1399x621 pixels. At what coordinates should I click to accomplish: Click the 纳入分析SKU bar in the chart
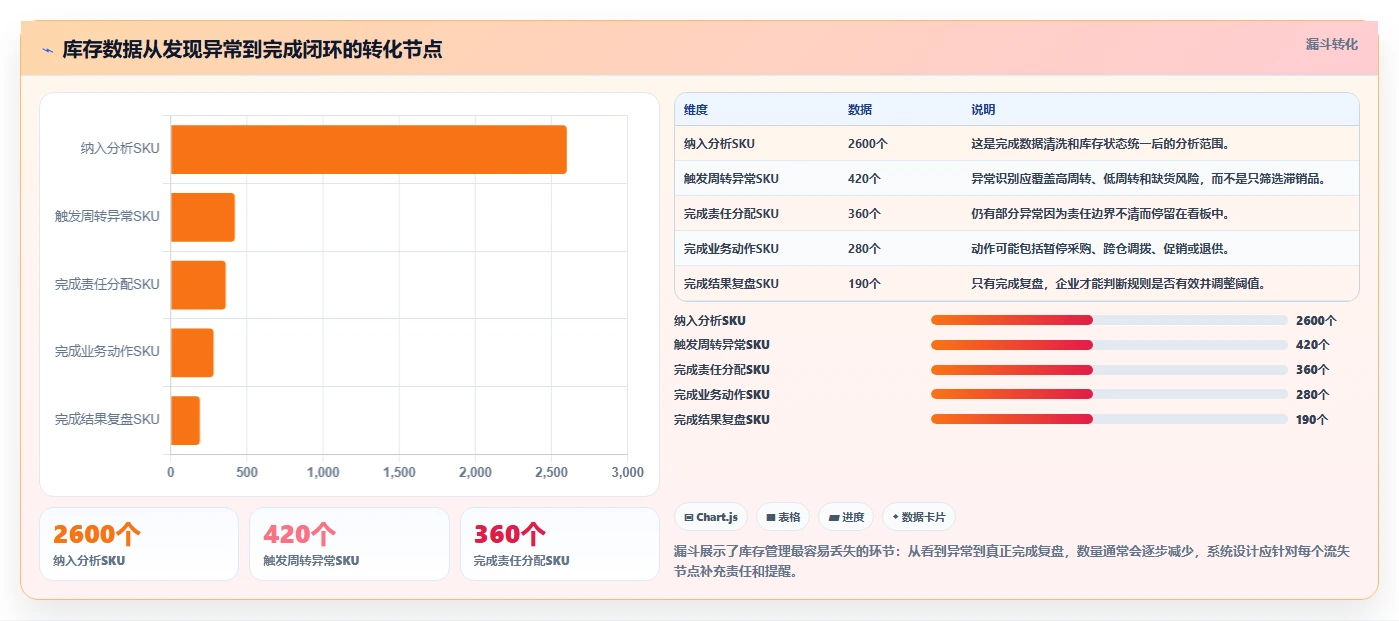(369, 149)
